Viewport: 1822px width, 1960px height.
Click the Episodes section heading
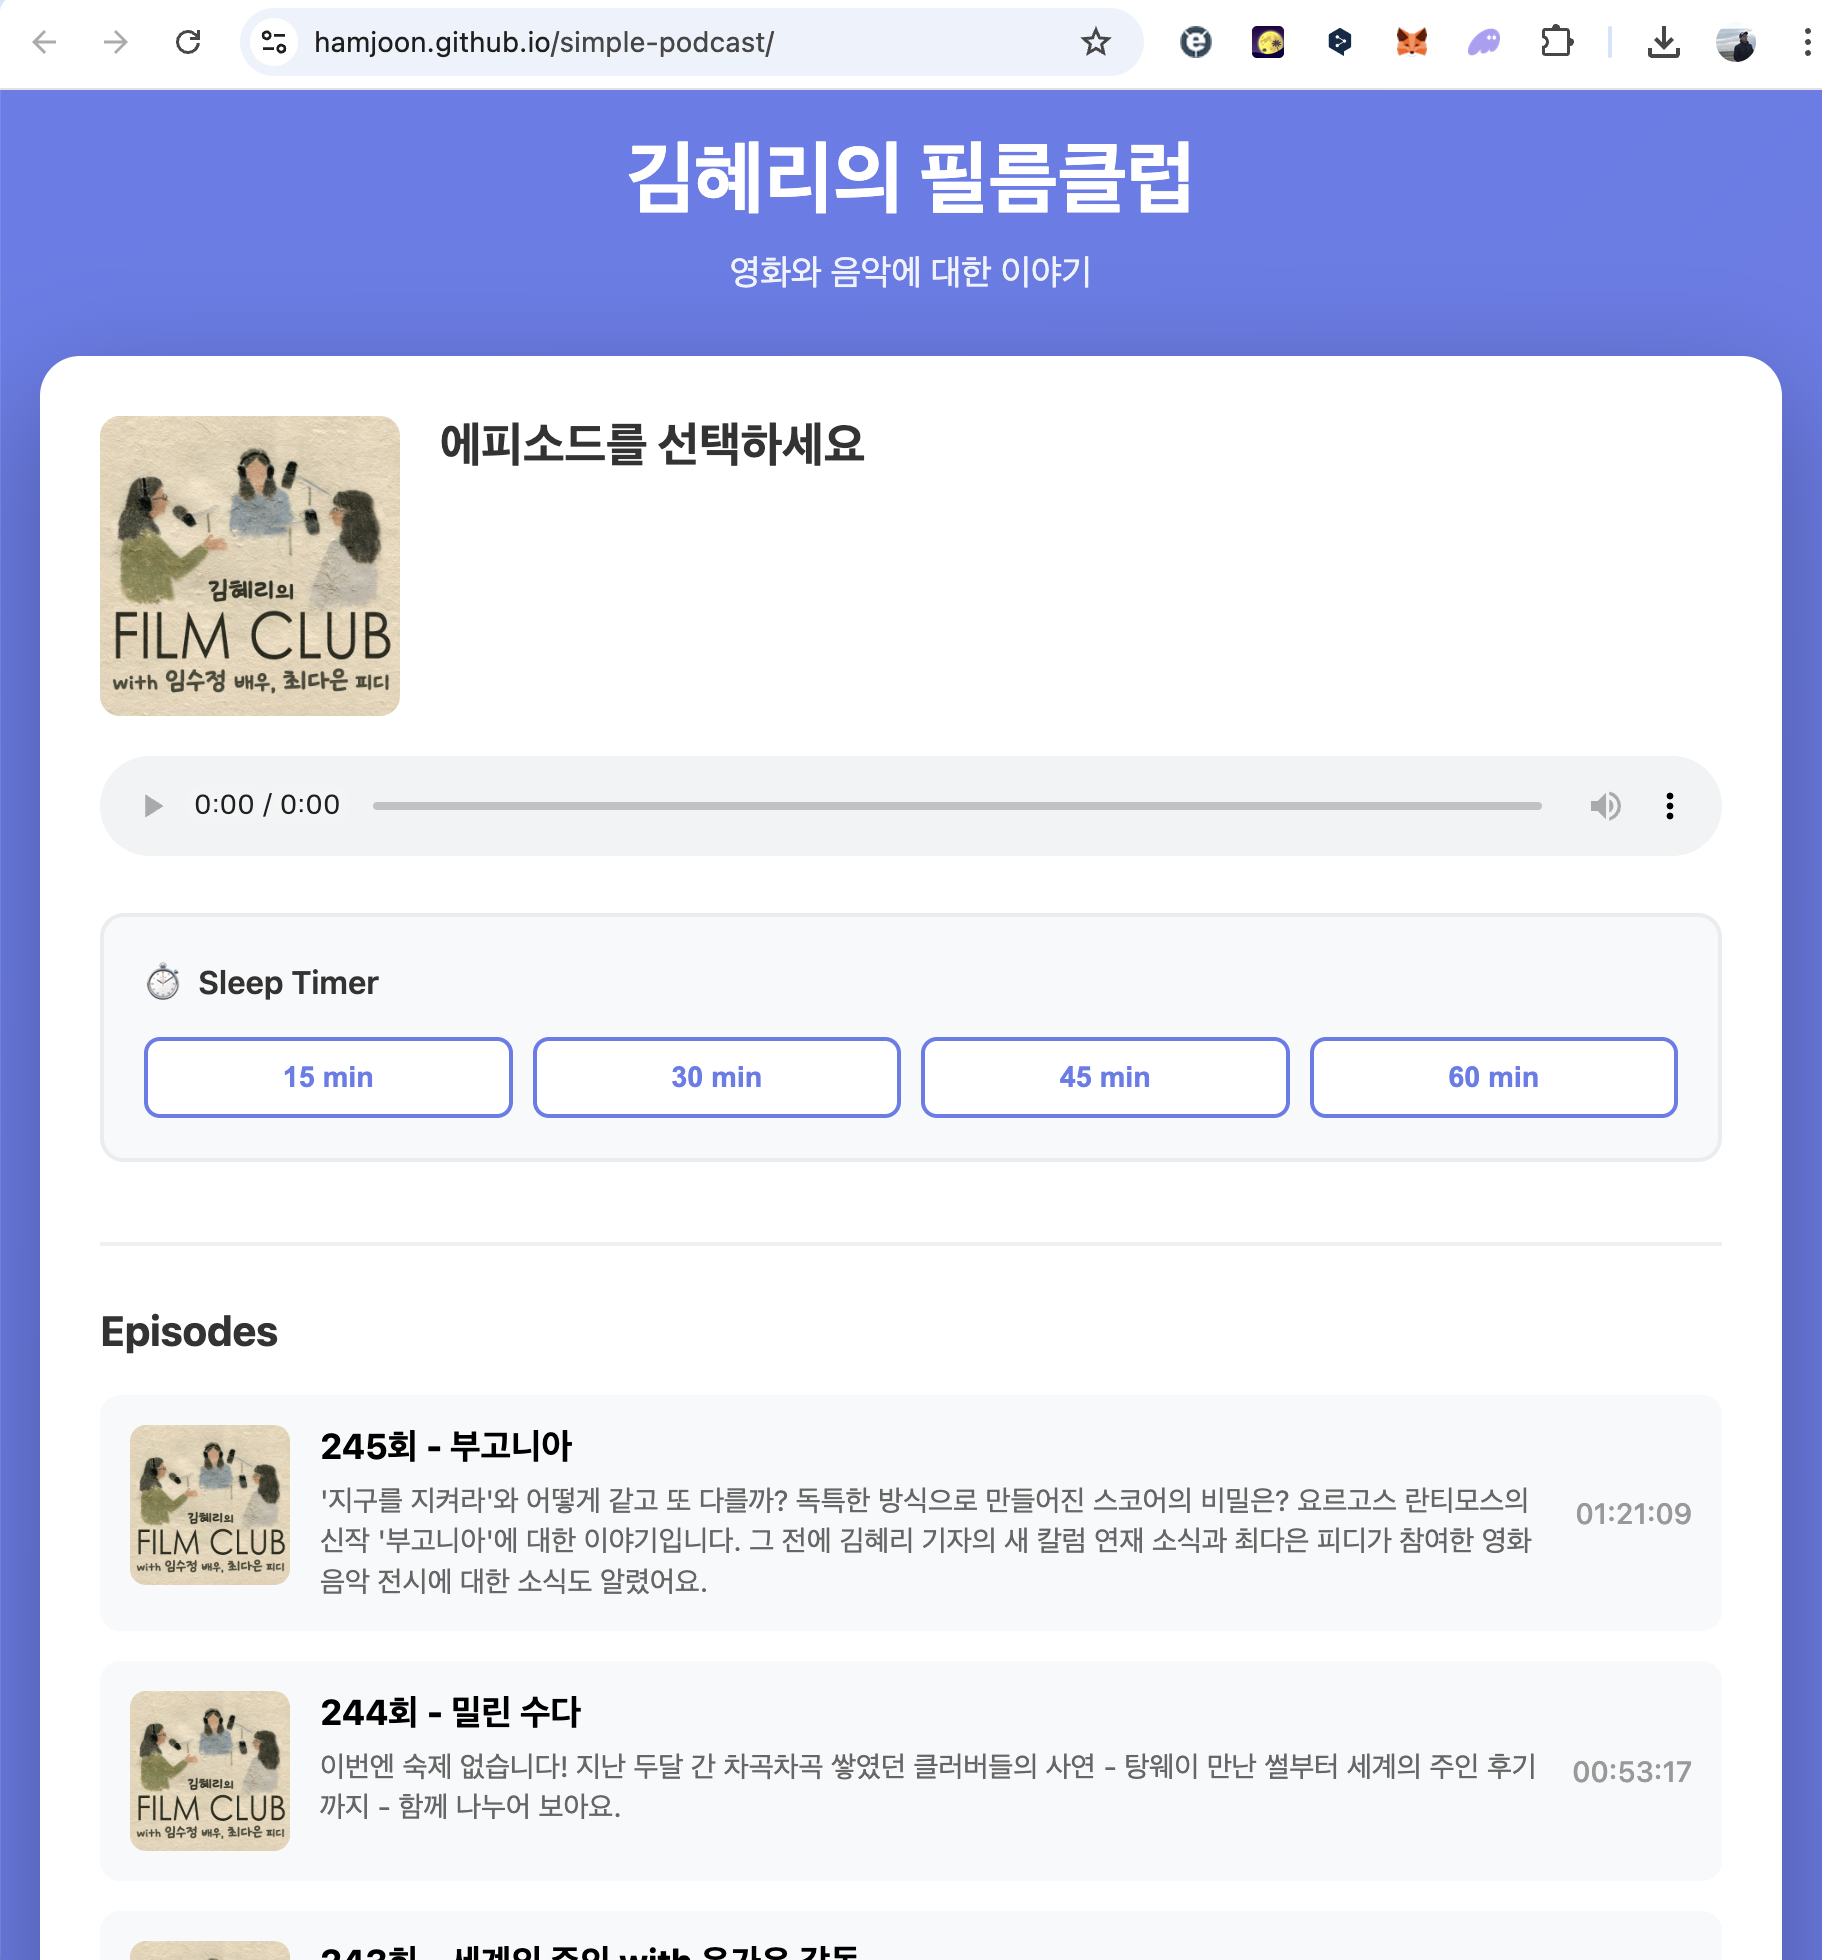click(189, 1332)
